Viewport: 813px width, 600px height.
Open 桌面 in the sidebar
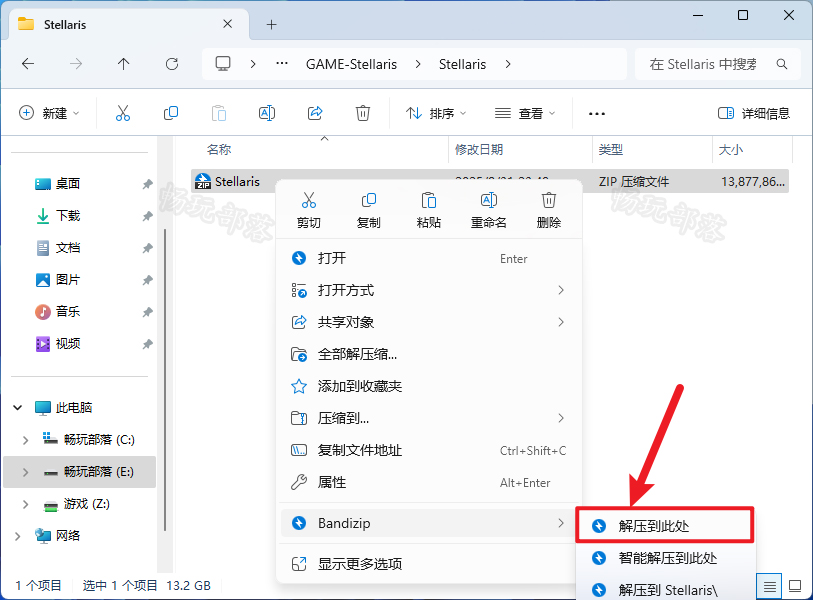pos(67,184)
